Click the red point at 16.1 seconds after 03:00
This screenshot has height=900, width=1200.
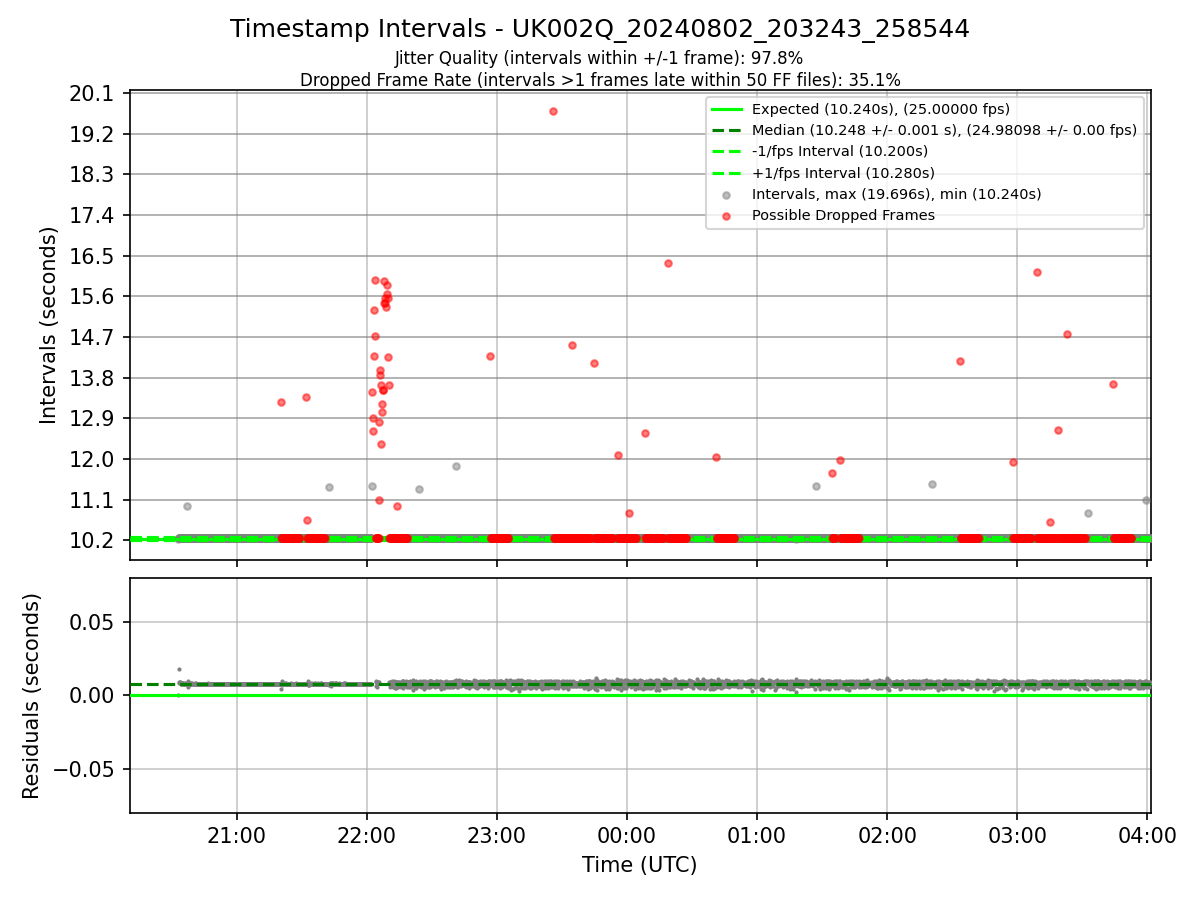point(1037,272)
